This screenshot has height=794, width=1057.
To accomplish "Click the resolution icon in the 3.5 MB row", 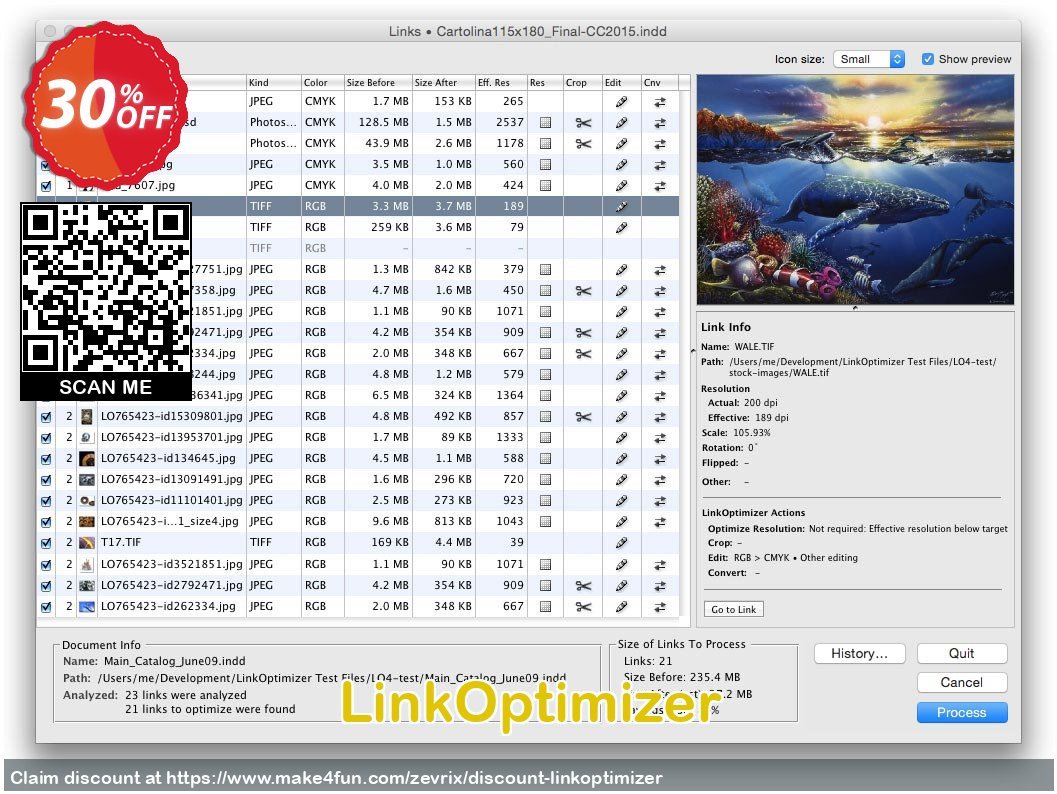I will click(x=545, y=164).
